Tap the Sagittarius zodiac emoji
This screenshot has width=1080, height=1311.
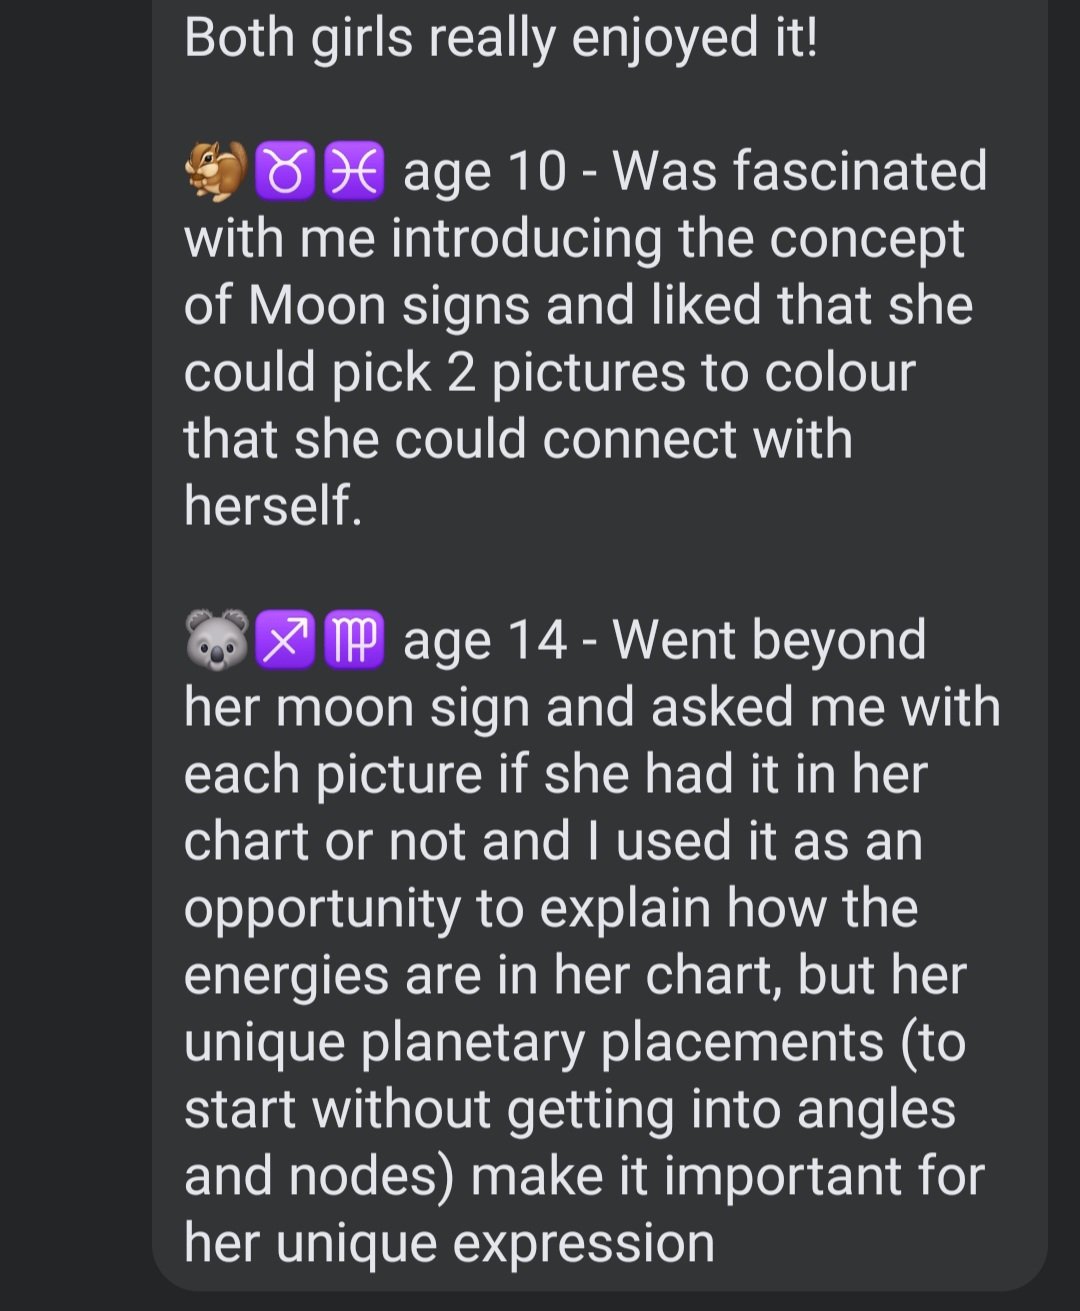coord(286,641)
